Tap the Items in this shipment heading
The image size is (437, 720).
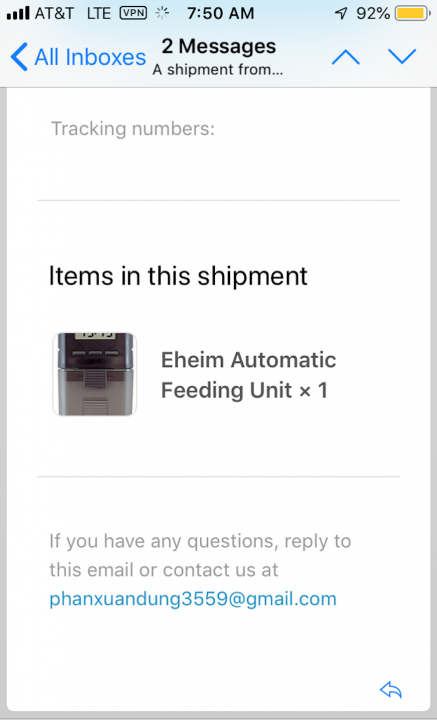178,276
